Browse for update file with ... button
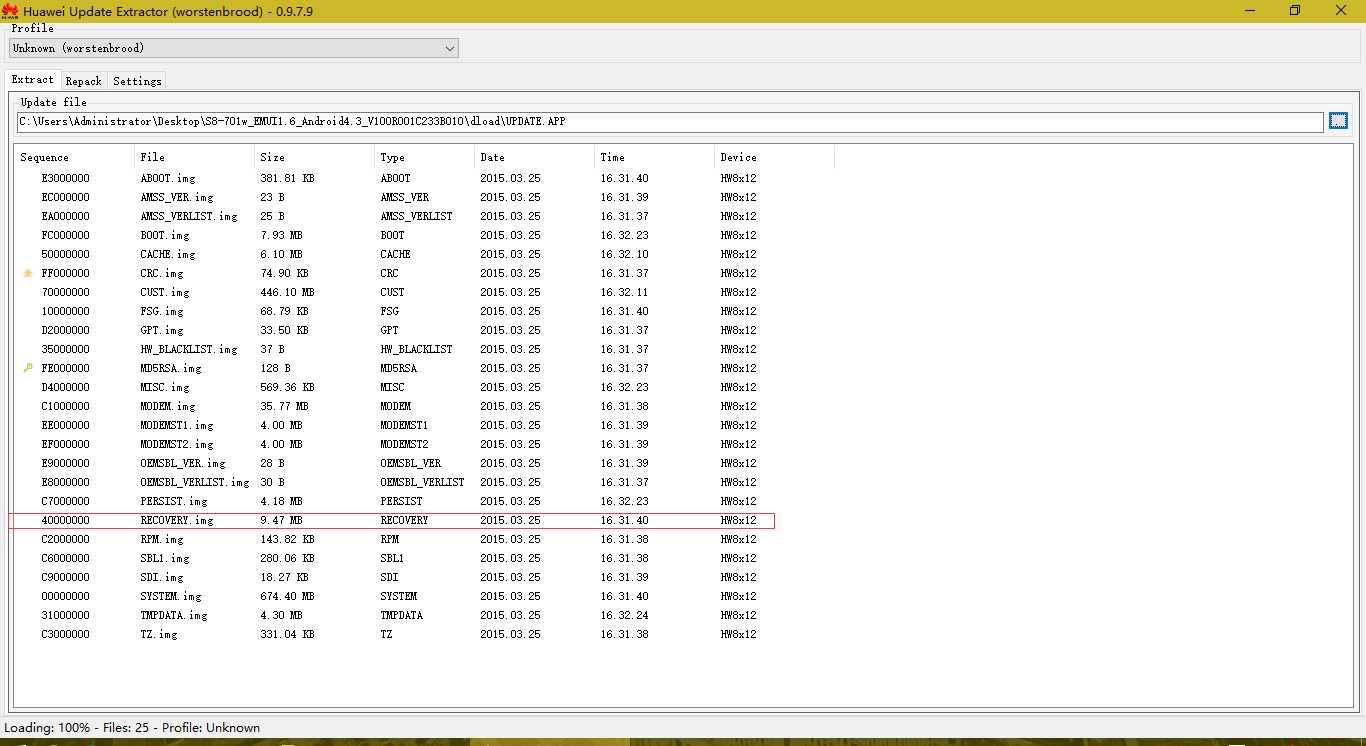Viewport: 1366px width, 746px height. tap(1338, 121)
